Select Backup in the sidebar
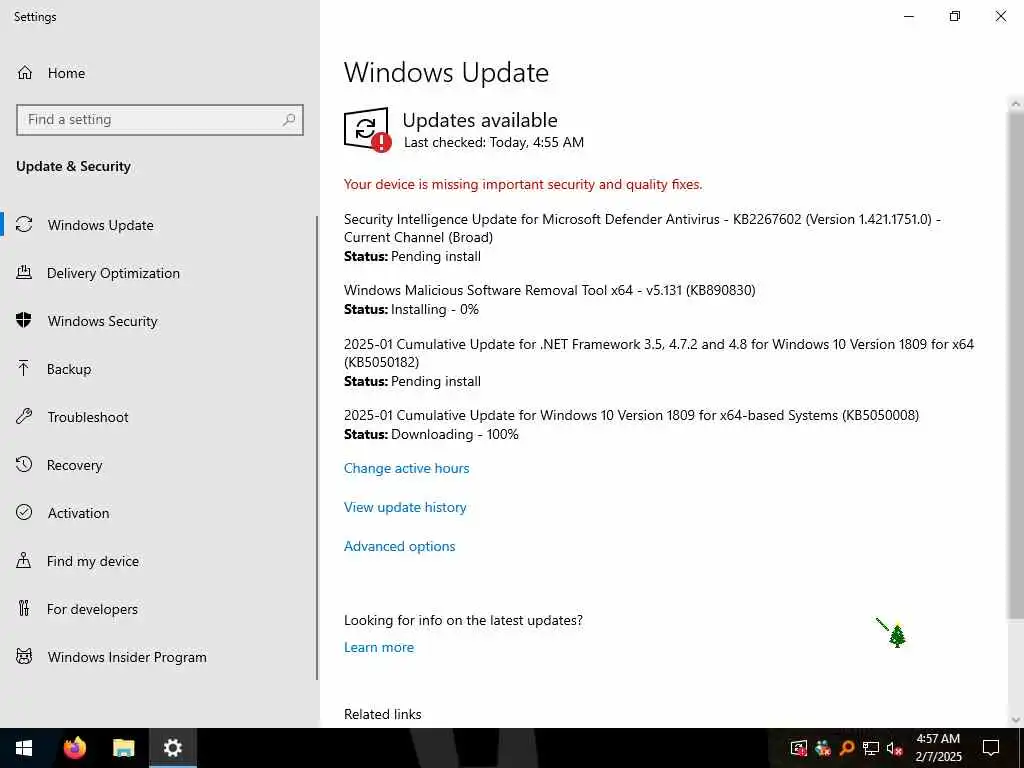 pos(69,369)
